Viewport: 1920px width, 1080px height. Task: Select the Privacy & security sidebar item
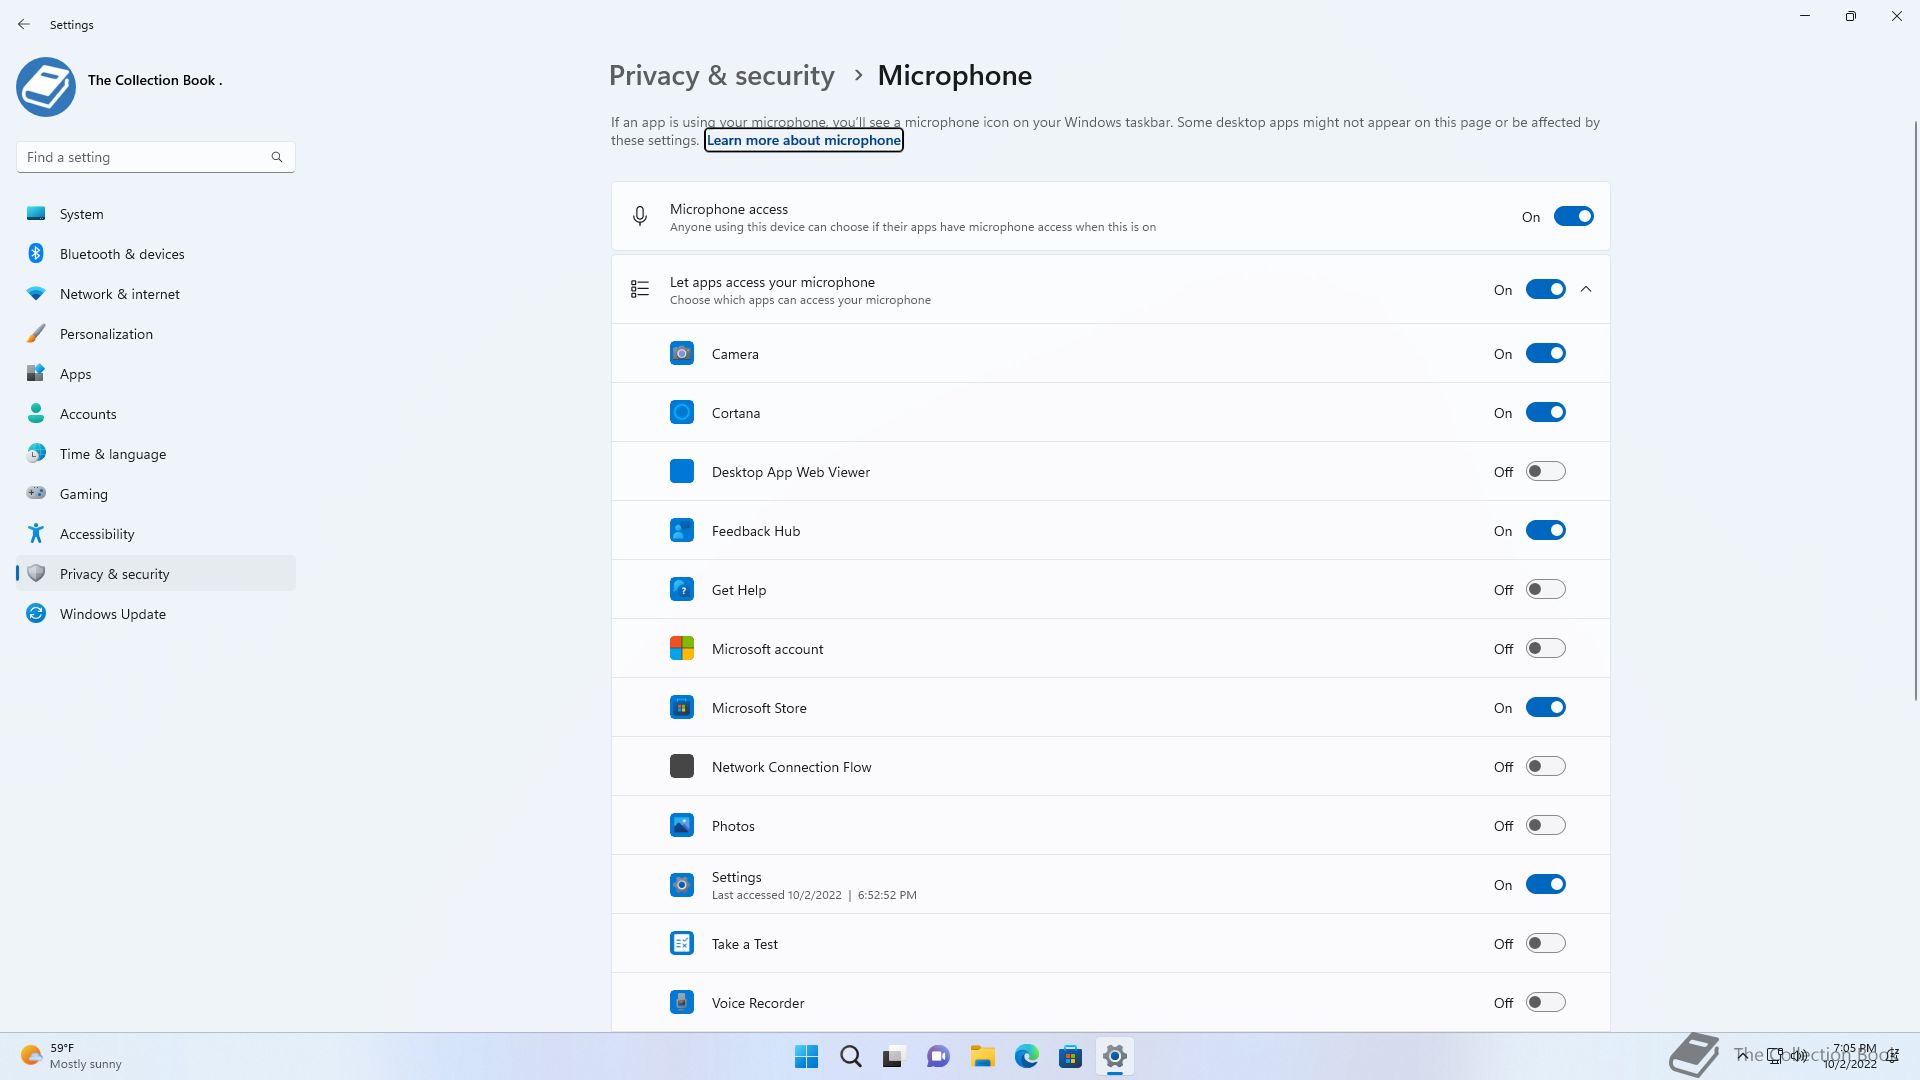(x=156, y=574)
